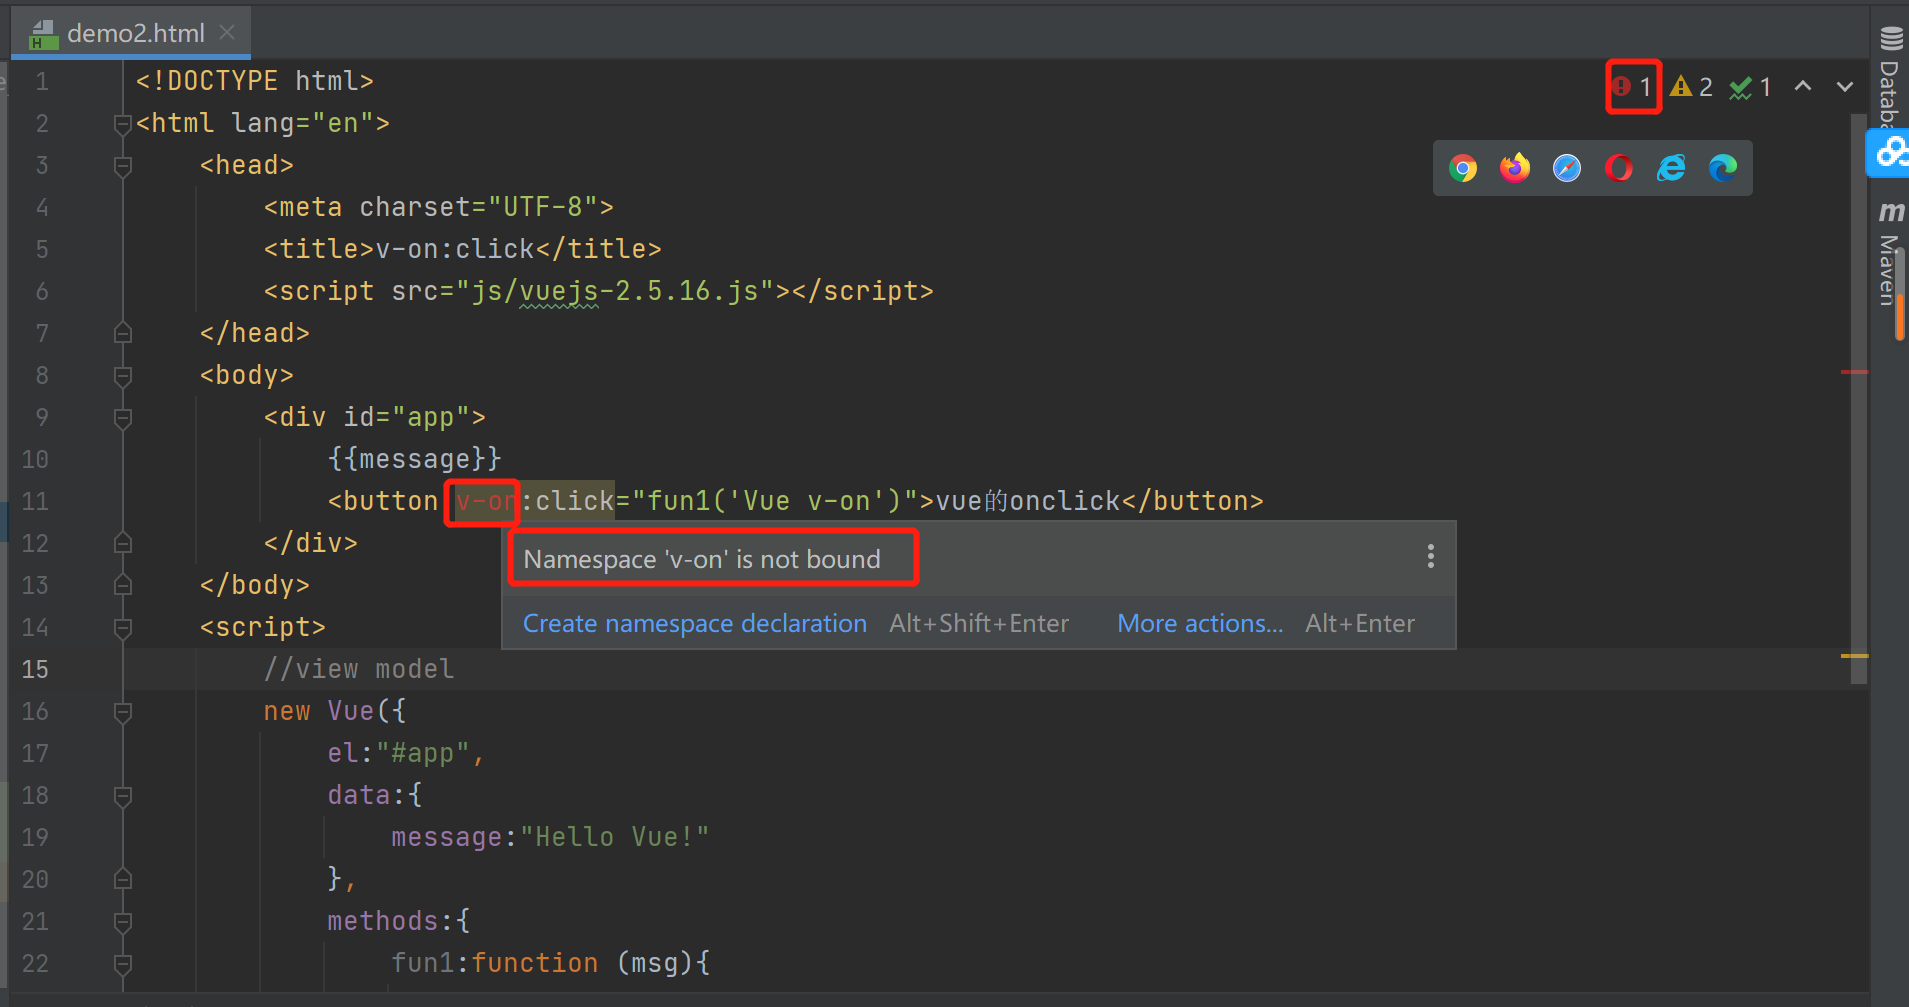Click Create namespace declaration link
This screenshot has height=1007, width=1909.
695,623
